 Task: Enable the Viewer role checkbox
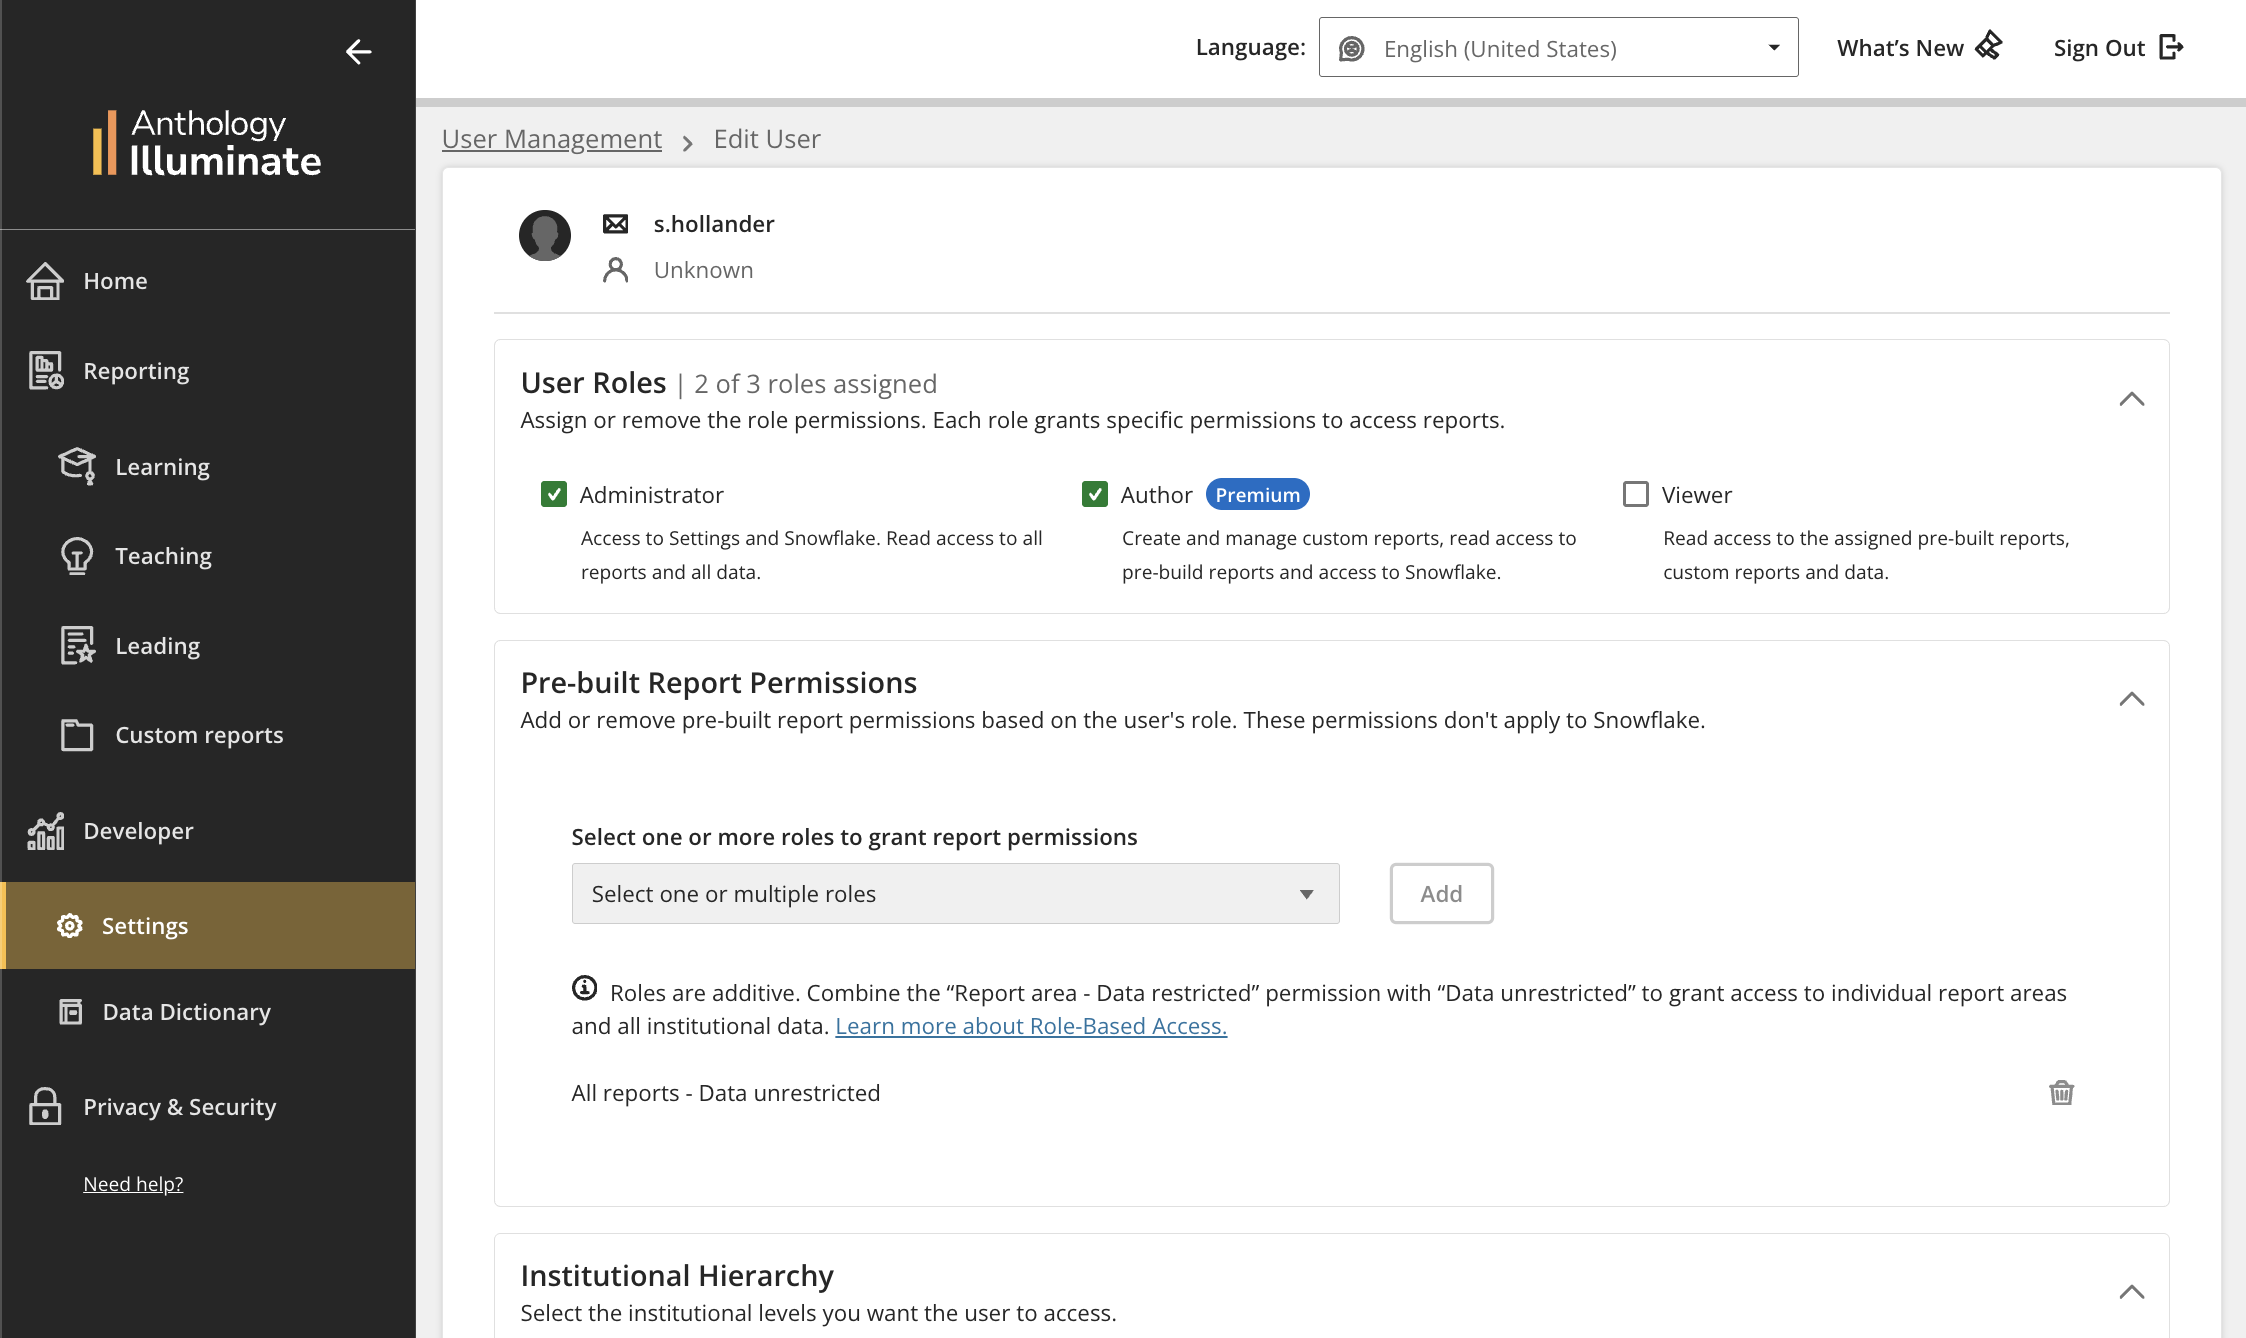click(1636, 495)
